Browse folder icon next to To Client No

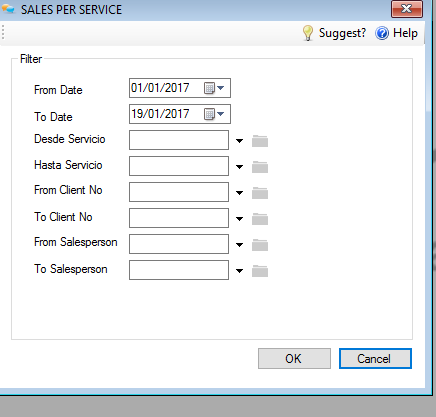260,219
